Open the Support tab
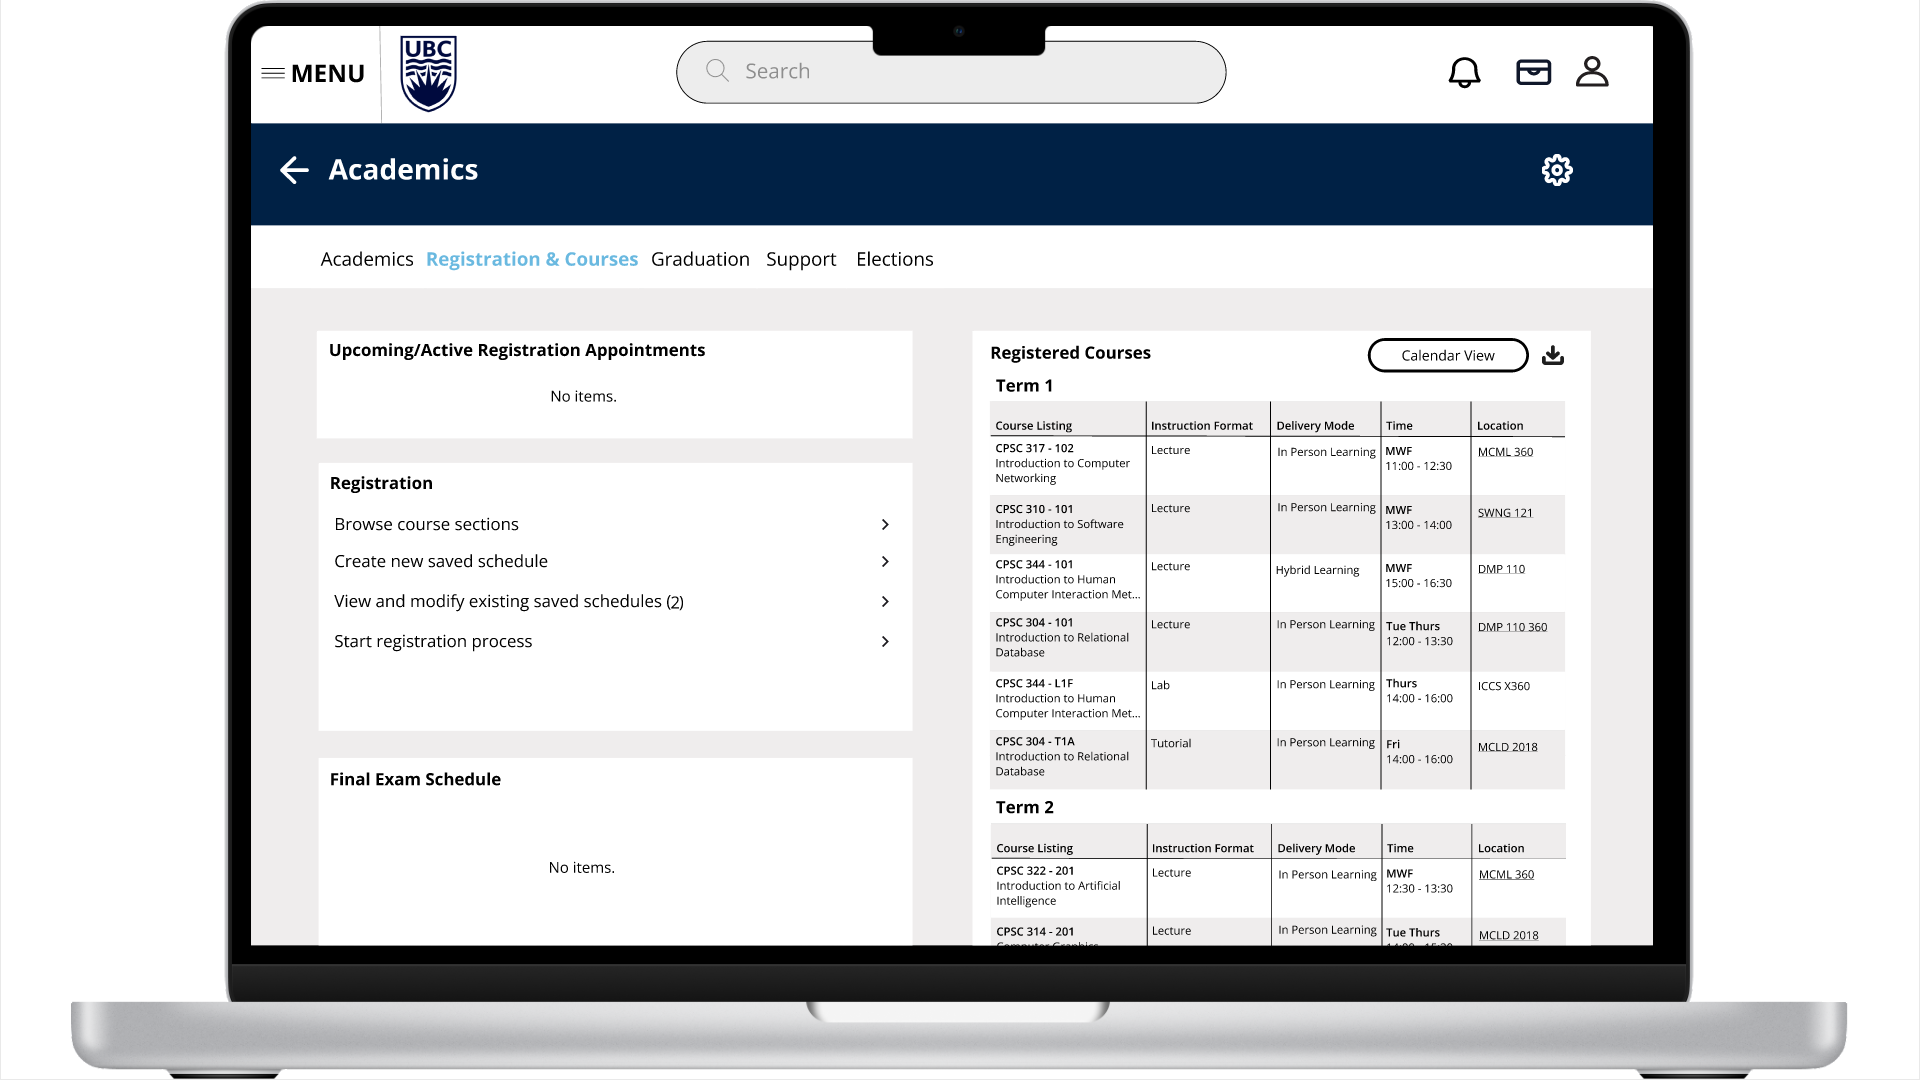This screenshot has height=1080, width=1920. 800,259
